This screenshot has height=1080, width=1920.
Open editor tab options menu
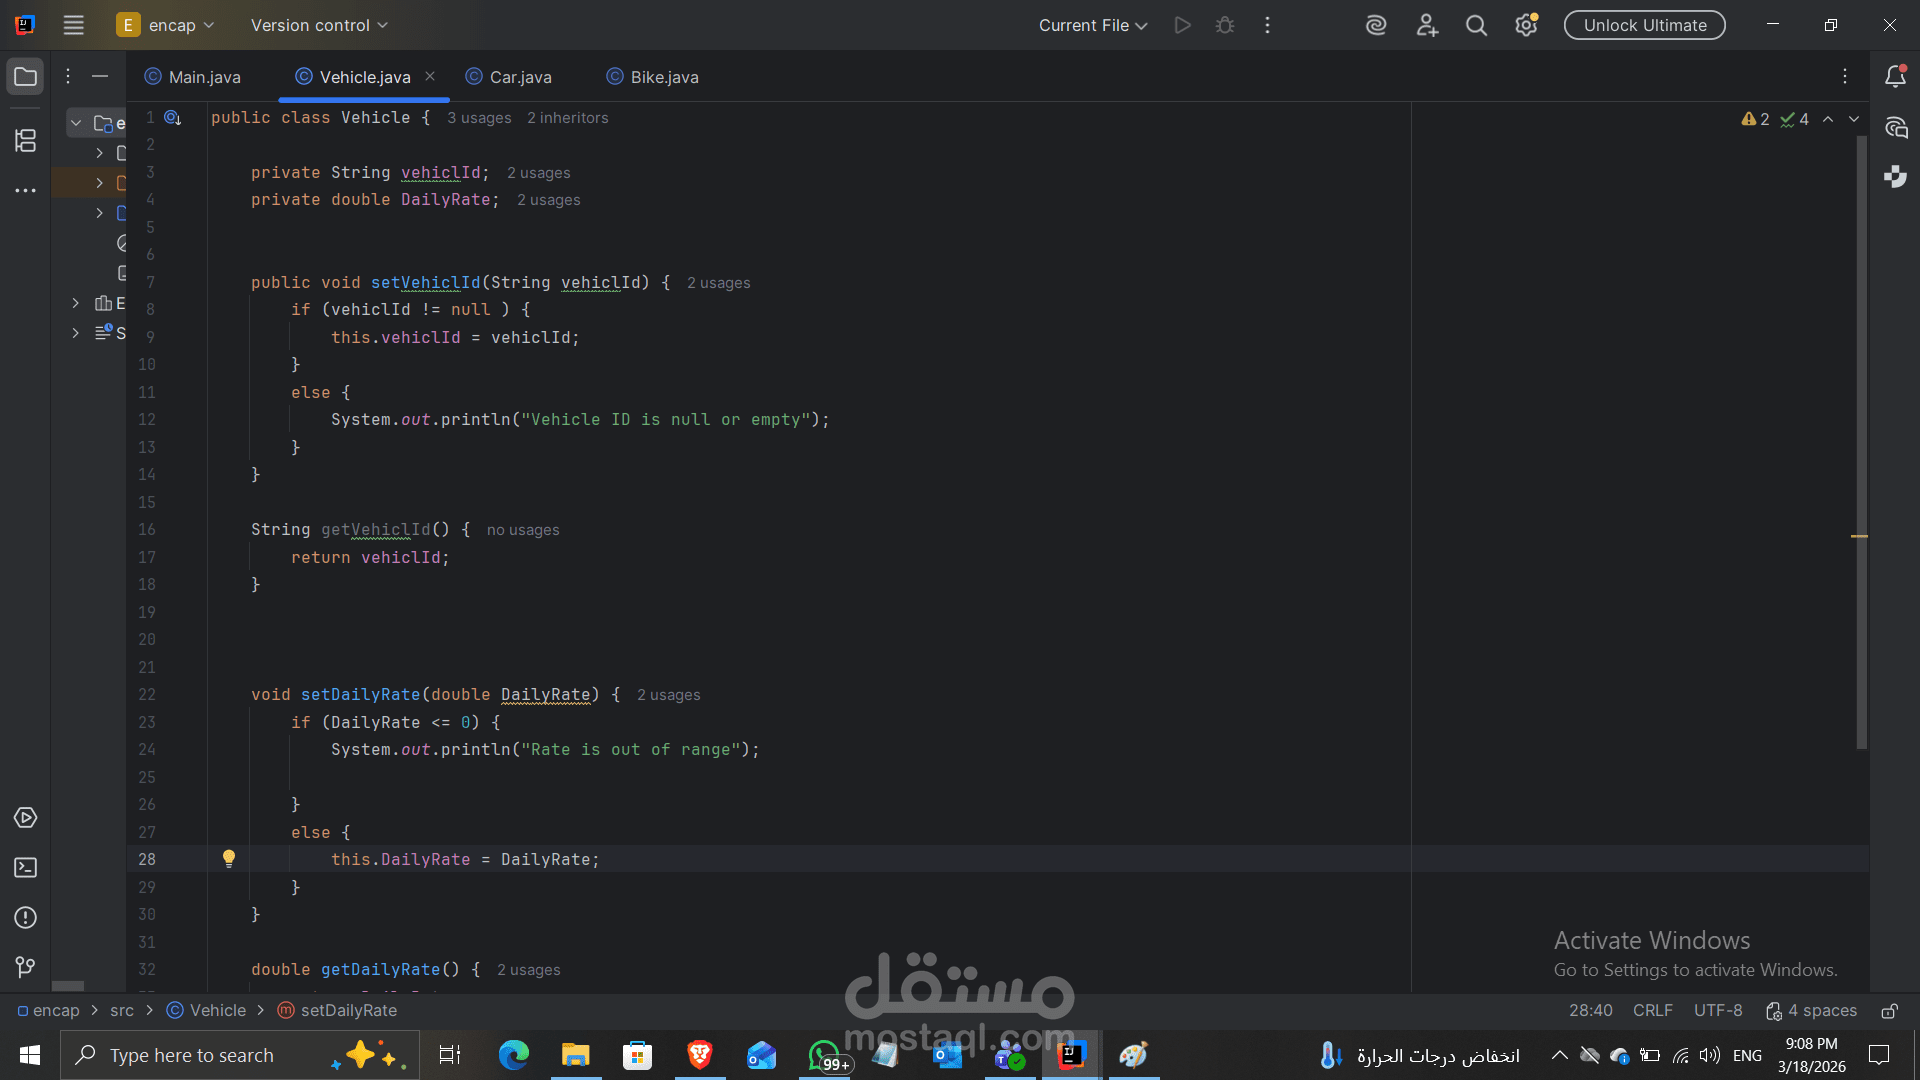(x=1845, y=76)
